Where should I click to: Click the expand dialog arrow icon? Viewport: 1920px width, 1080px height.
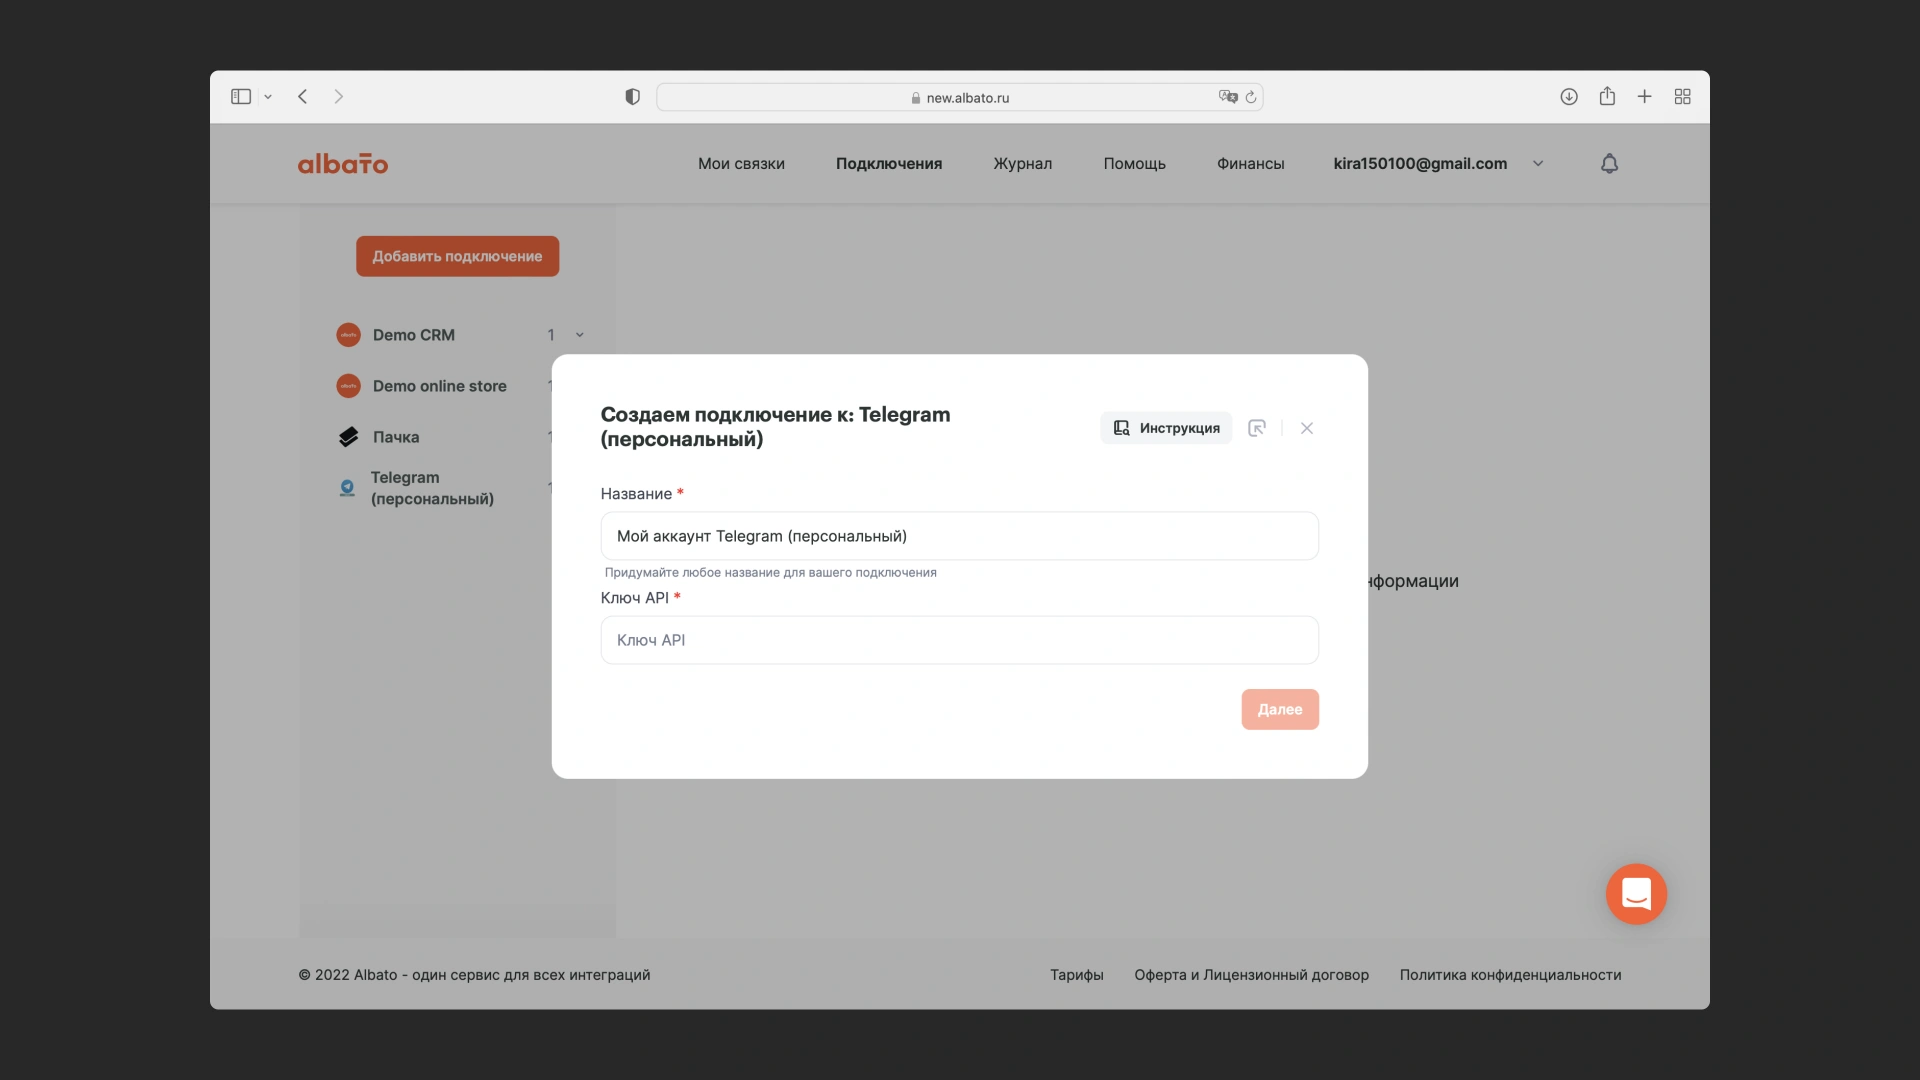[1257, 428]
